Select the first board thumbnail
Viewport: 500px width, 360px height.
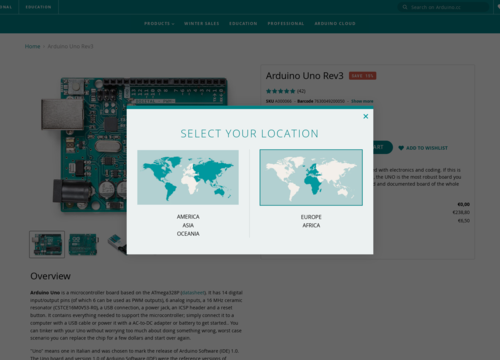(x=47, y=244)
